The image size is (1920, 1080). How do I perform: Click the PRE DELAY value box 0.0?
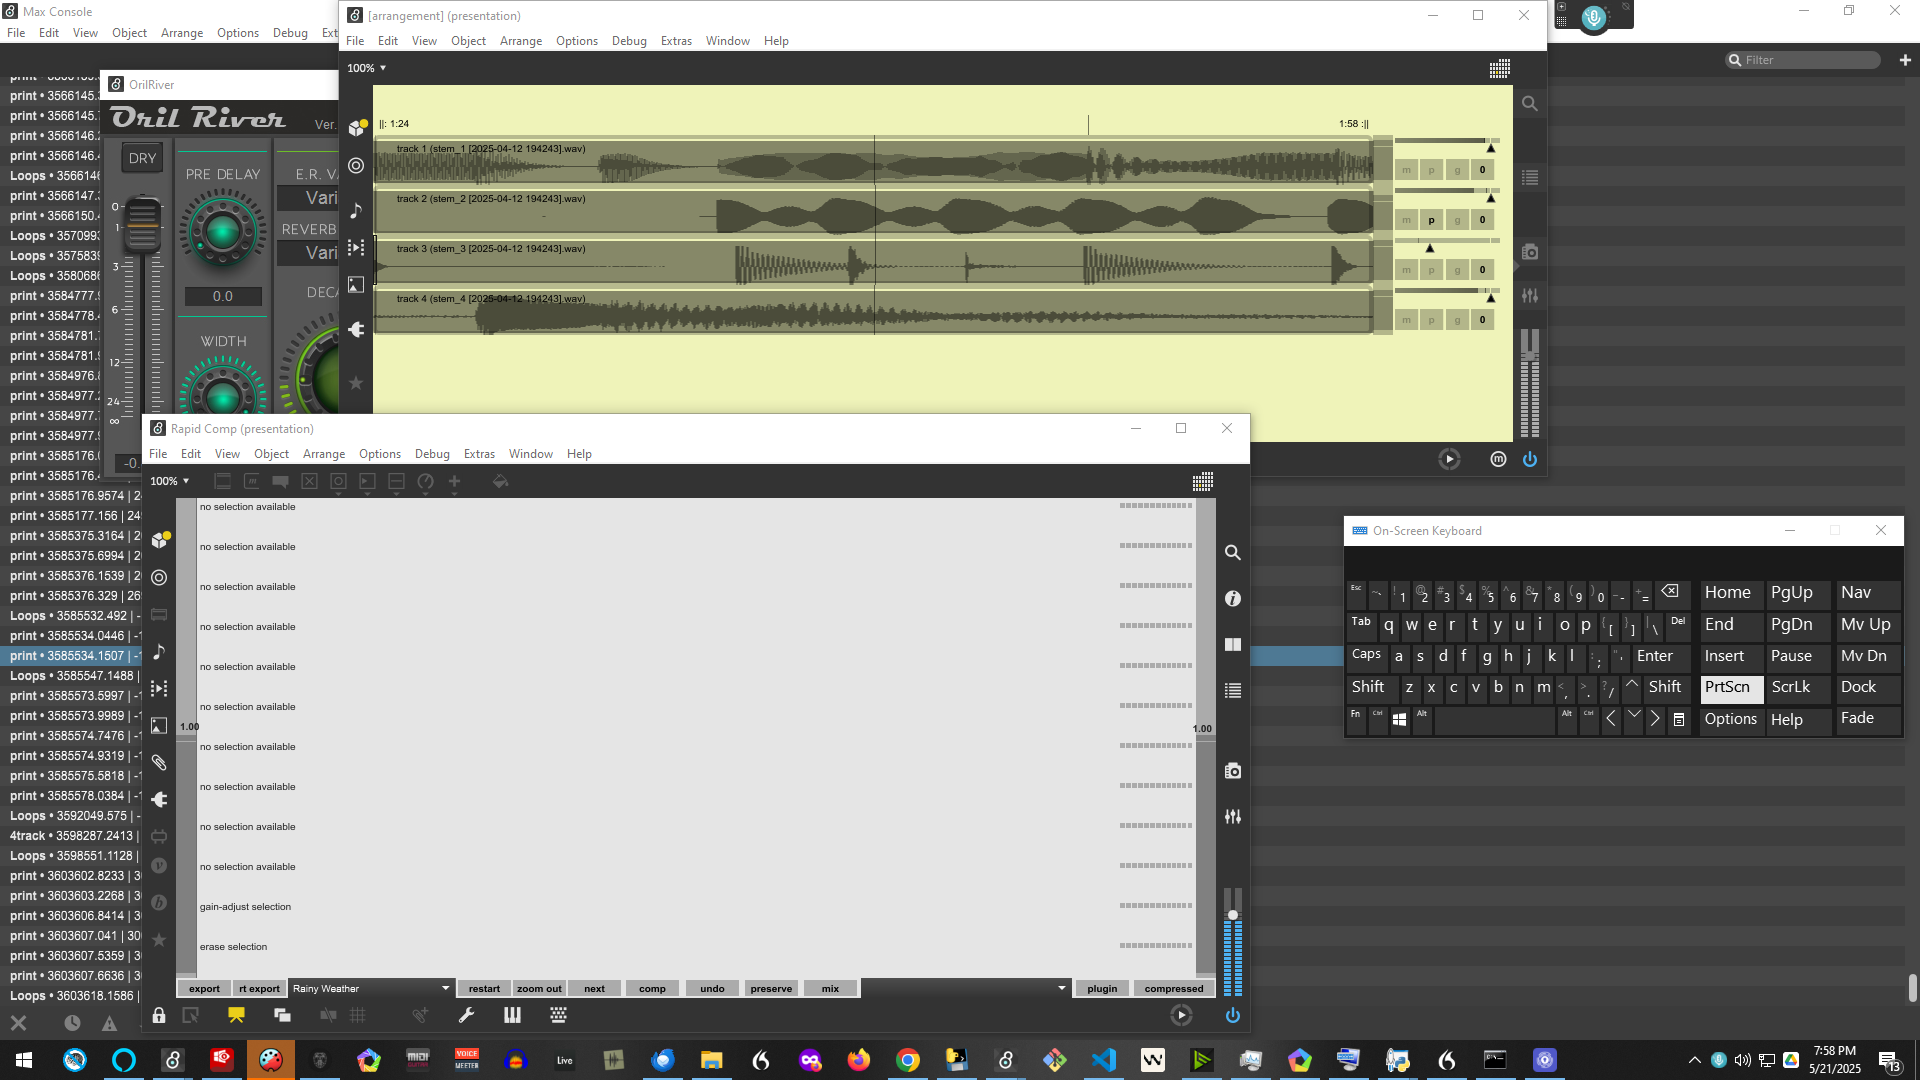(223, 296)
